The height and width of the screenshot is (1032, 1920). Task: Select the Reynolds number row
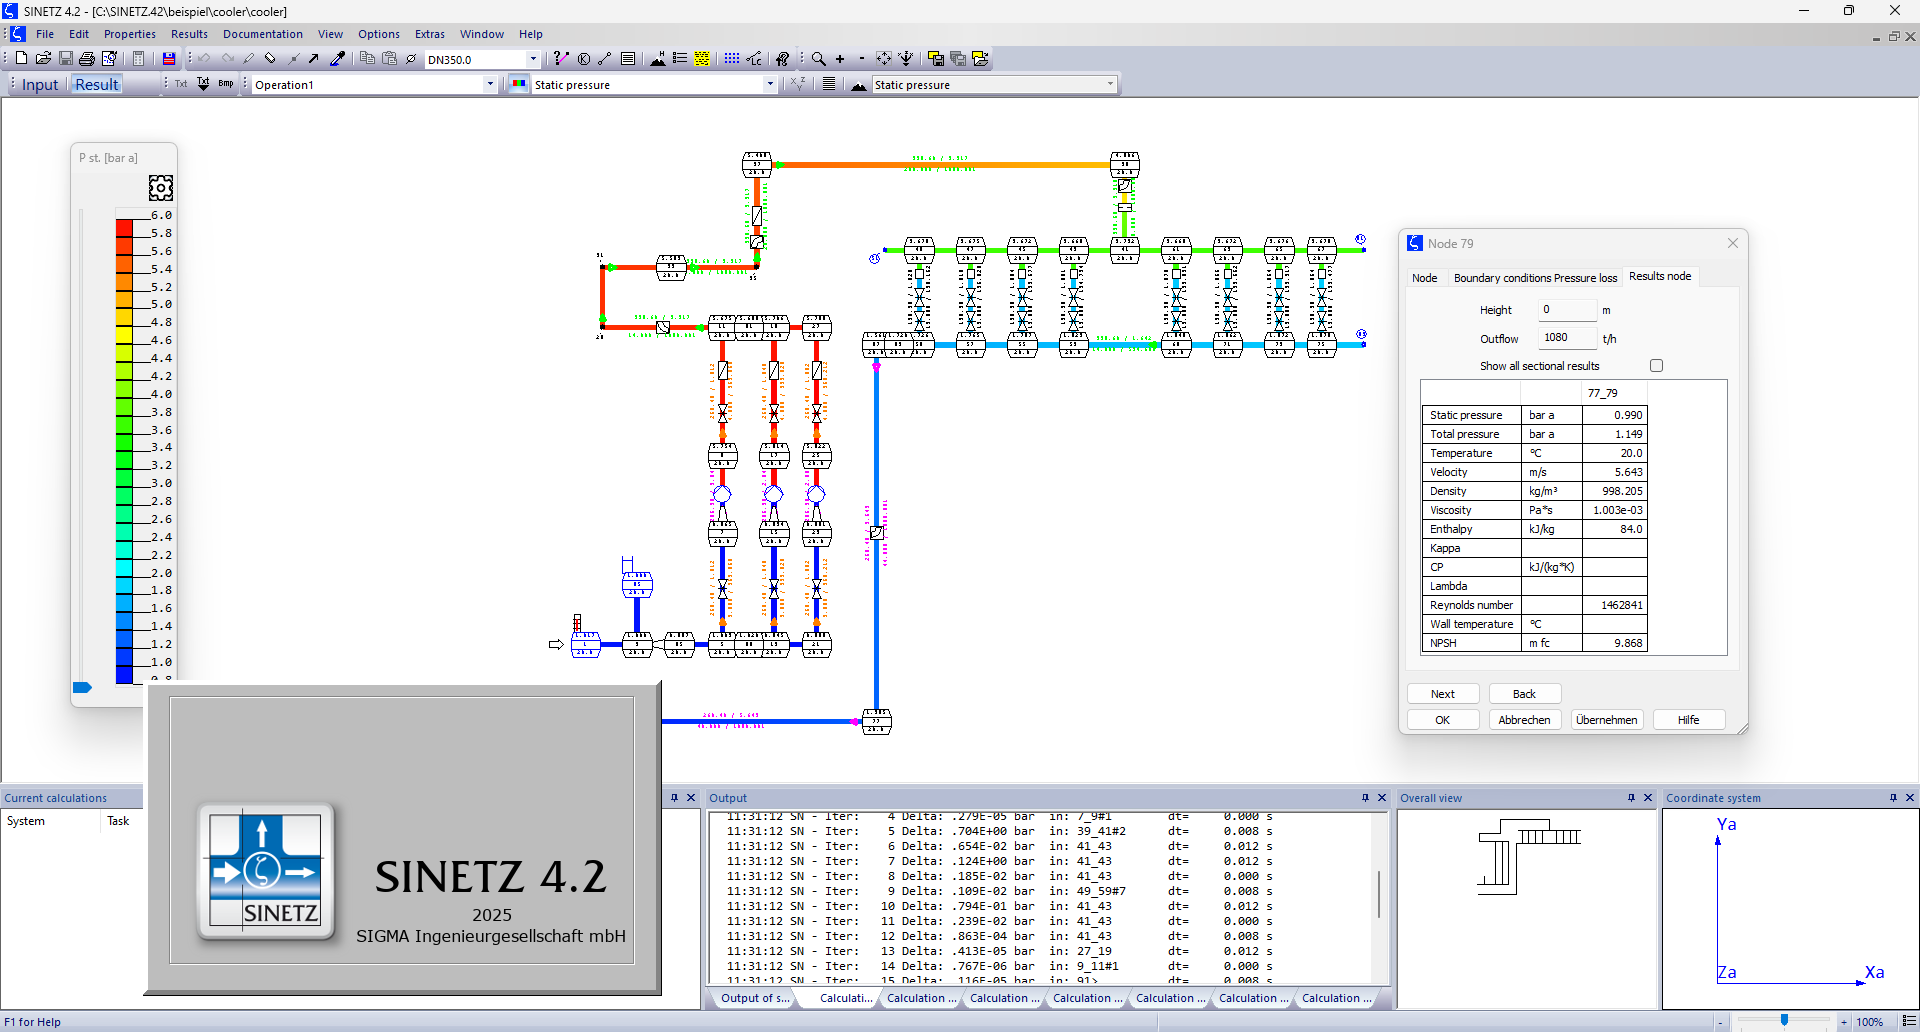1534,605
